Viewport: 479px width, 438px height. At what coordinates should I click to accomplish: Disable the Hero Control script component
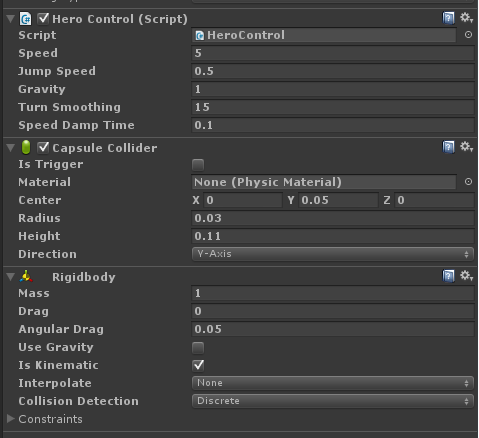43,19
